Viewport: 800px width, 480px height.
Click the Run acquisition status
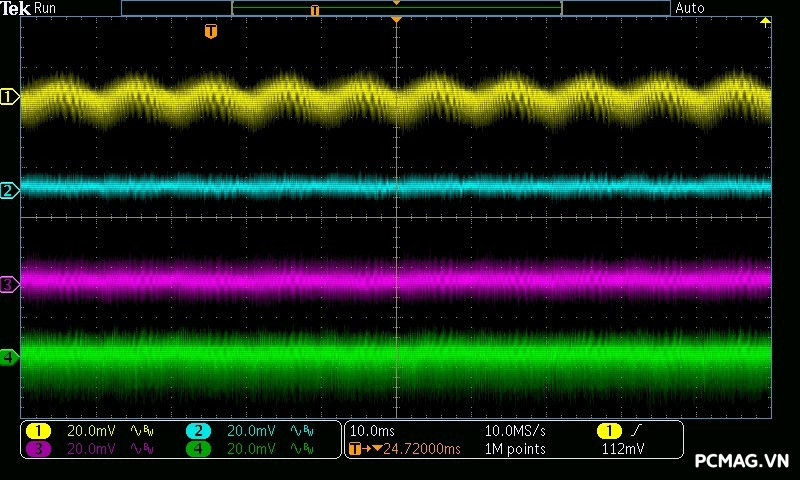point(46,8)
